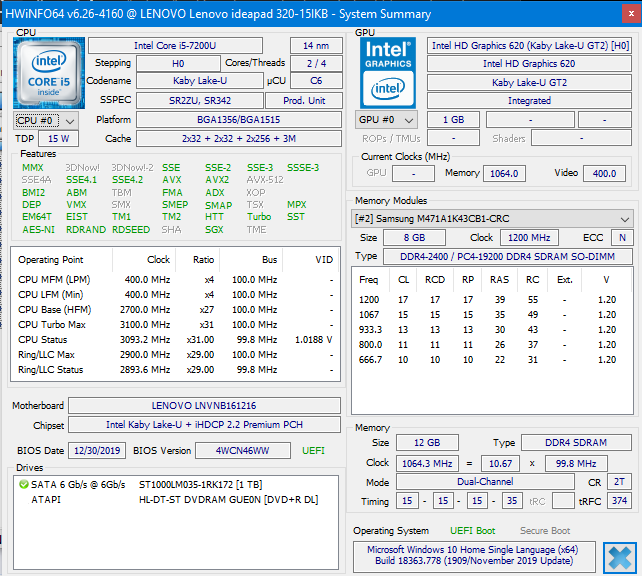Select the 1200 frequency memory timing row
The image size is (642, 576).
coord(492,300)
